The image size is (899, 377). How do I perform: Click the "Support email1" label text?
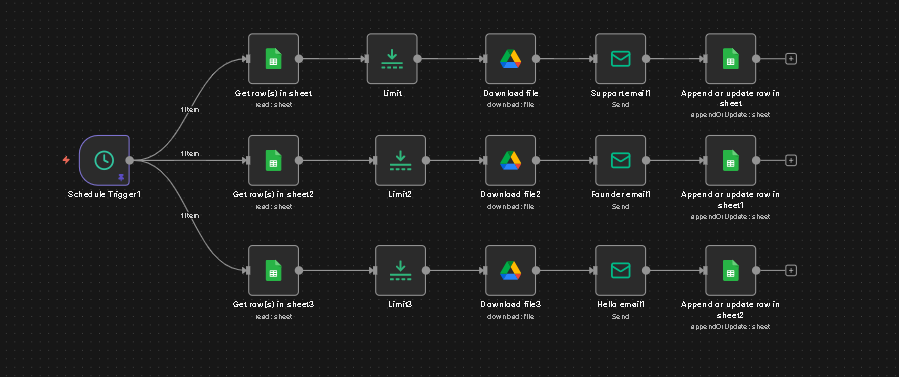tap(620, 93)
